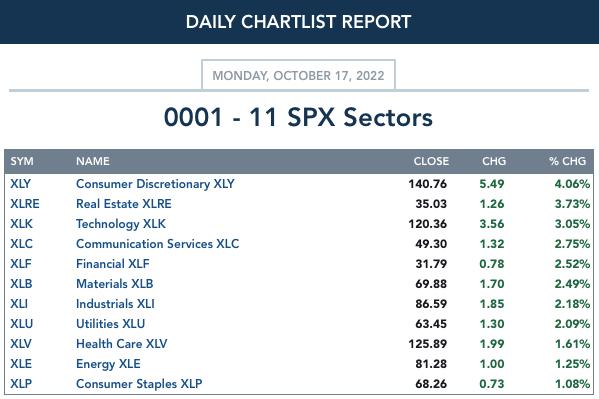The height and width of the screenshot is (399, 599).
Task: Open Consumer Discretionary XLY chart link
Action: click(155, 184)
